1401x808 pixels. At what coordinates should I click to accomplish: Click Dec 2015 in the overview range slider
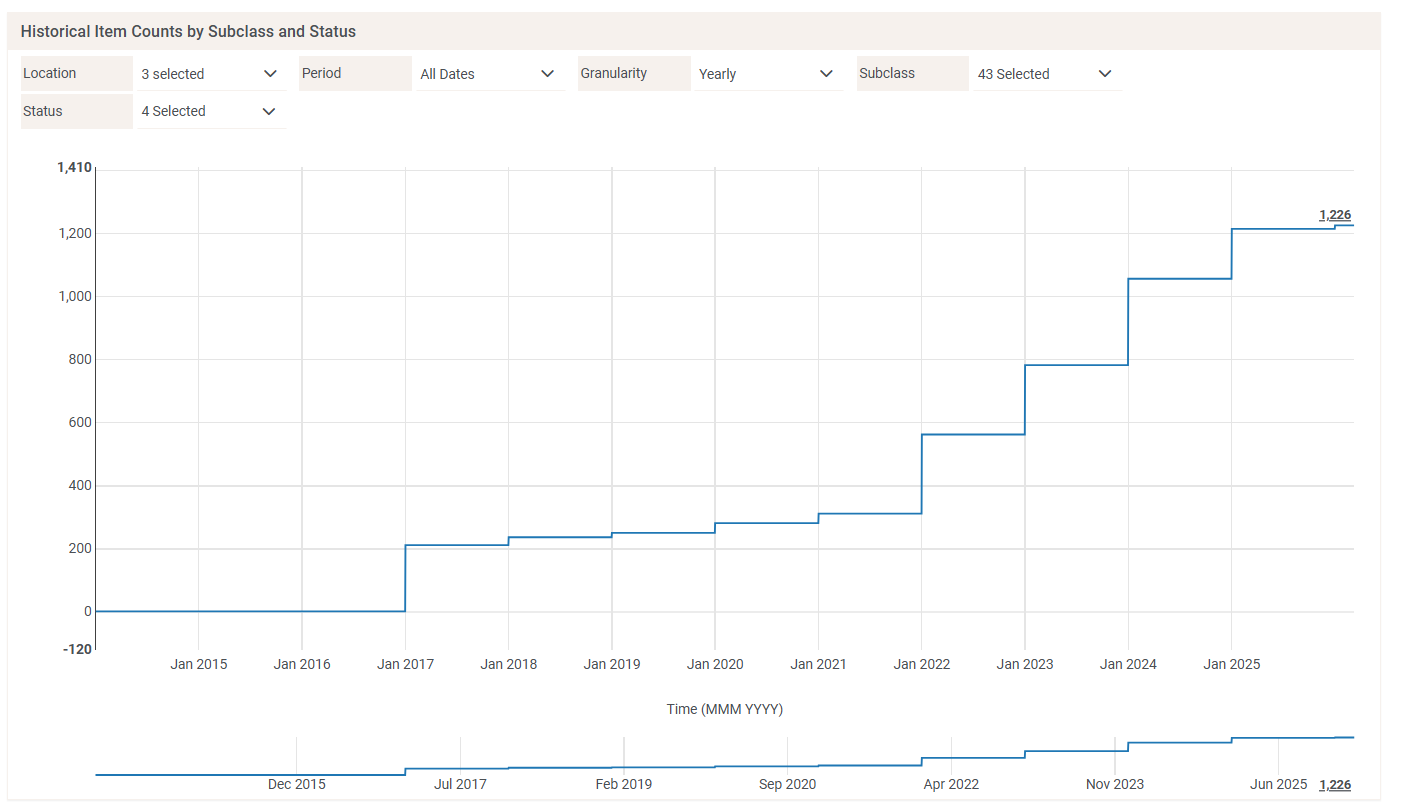pyautogui.click(x=296, y=784)
